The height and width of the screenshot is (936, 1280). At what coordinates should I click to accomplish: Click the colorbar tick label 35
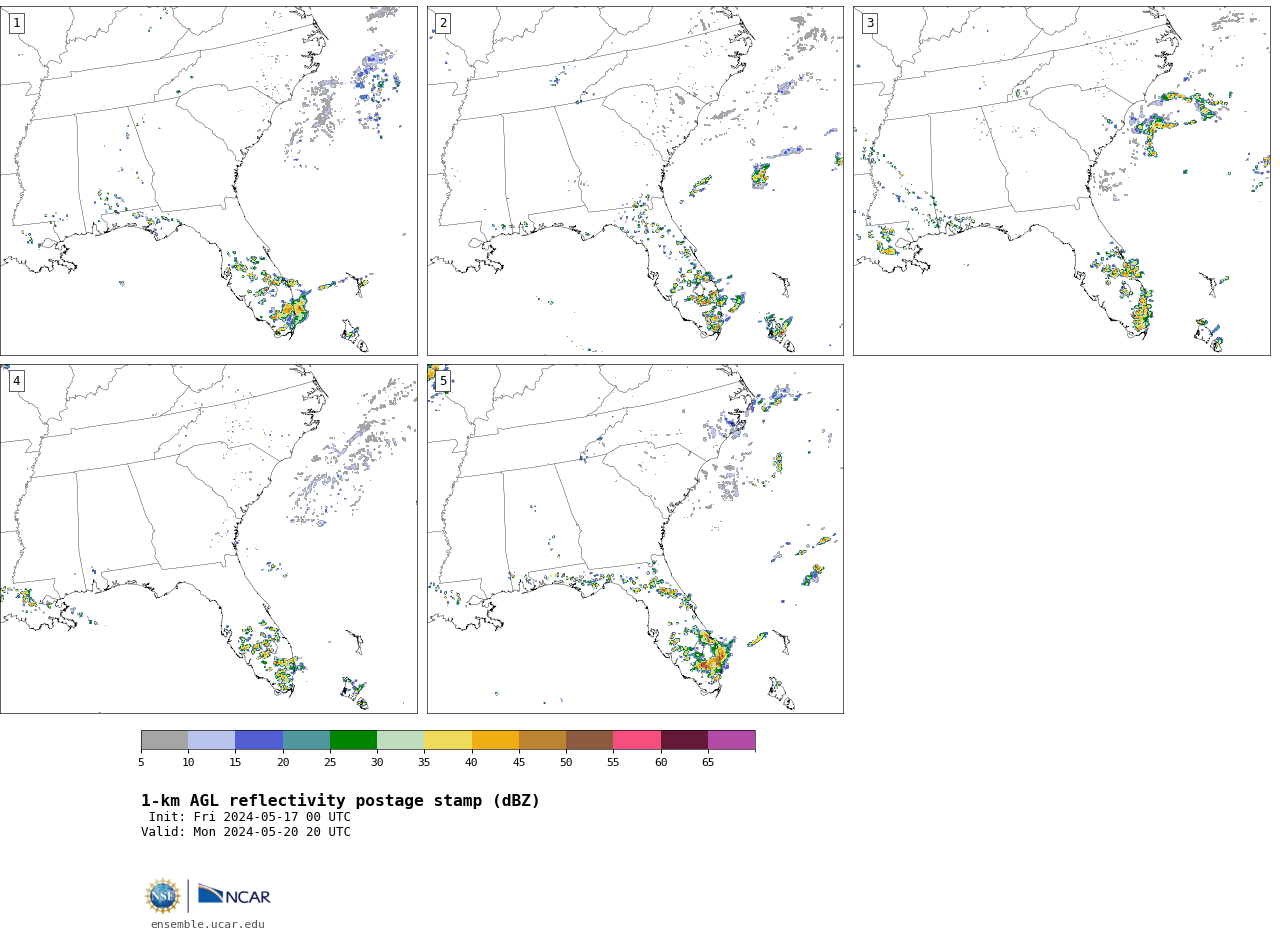424,763
